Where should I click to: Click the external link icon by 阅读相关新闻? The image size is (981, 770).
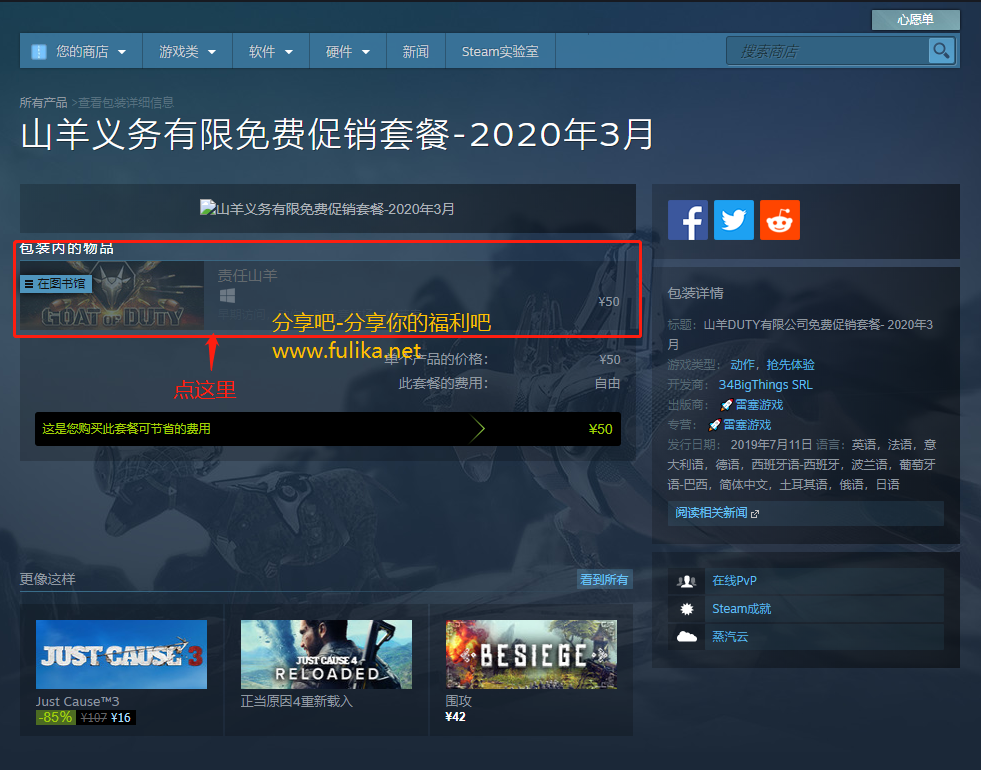(755, 514)
